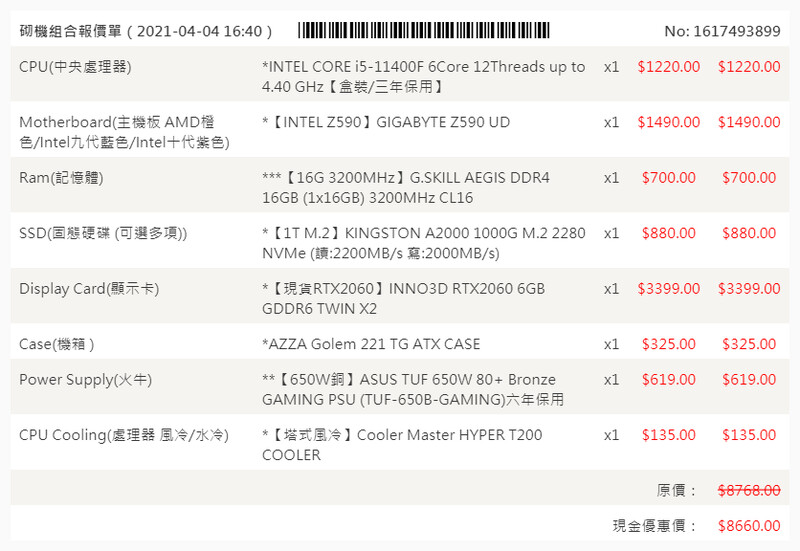
Task: Click the $135.00 unit price beside CPU Cooling's x1
Action: [668, 435]
